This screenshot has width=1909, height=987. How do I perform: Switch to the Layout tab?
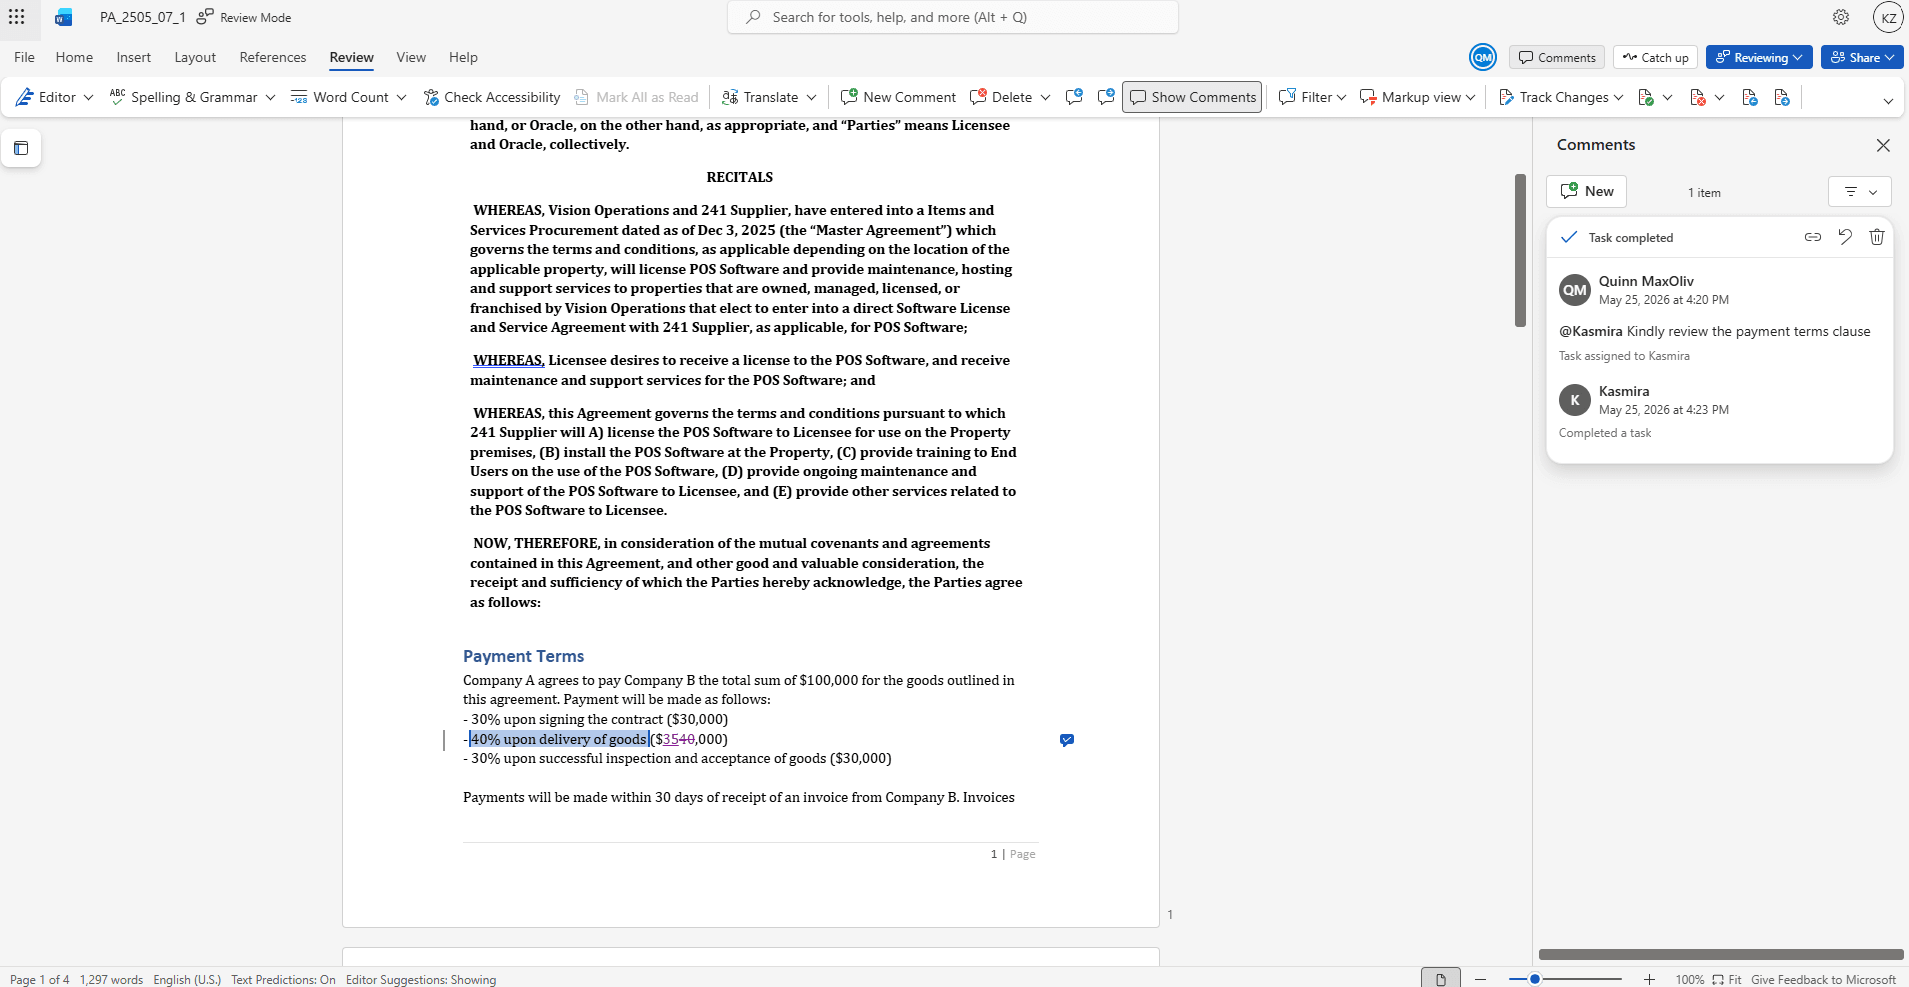[195, 57]
